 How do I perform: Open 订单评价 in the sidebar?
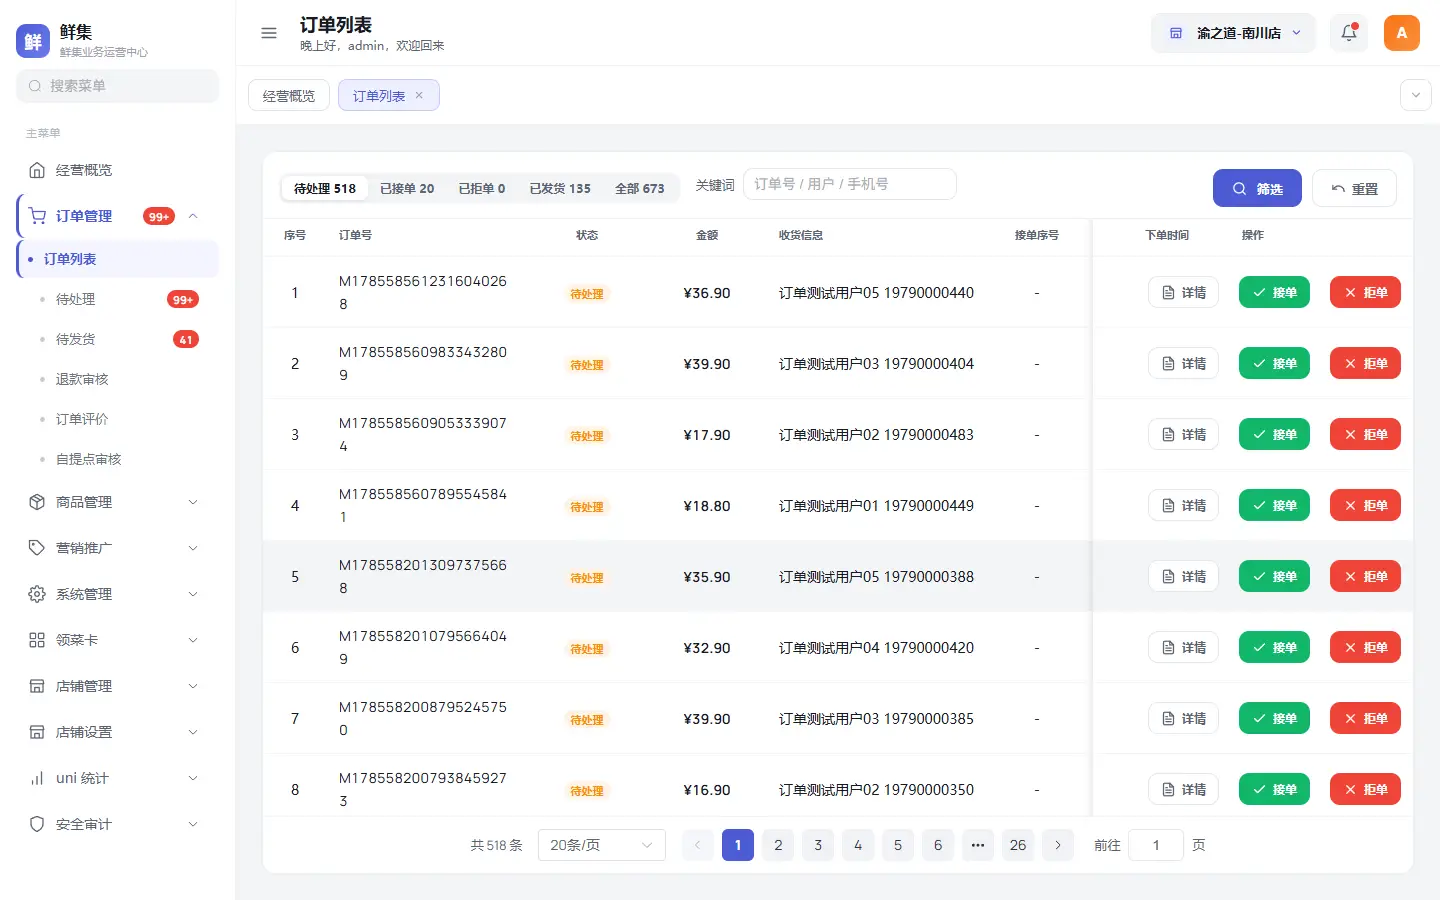coord(82,419)
